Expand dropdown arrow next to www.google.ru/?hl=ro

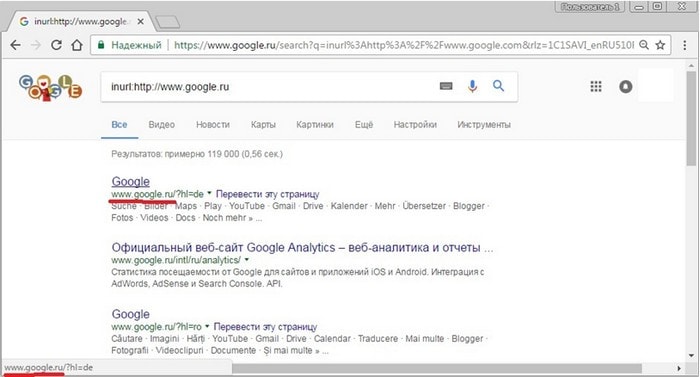pyautogui.click(x=207, y=326)
